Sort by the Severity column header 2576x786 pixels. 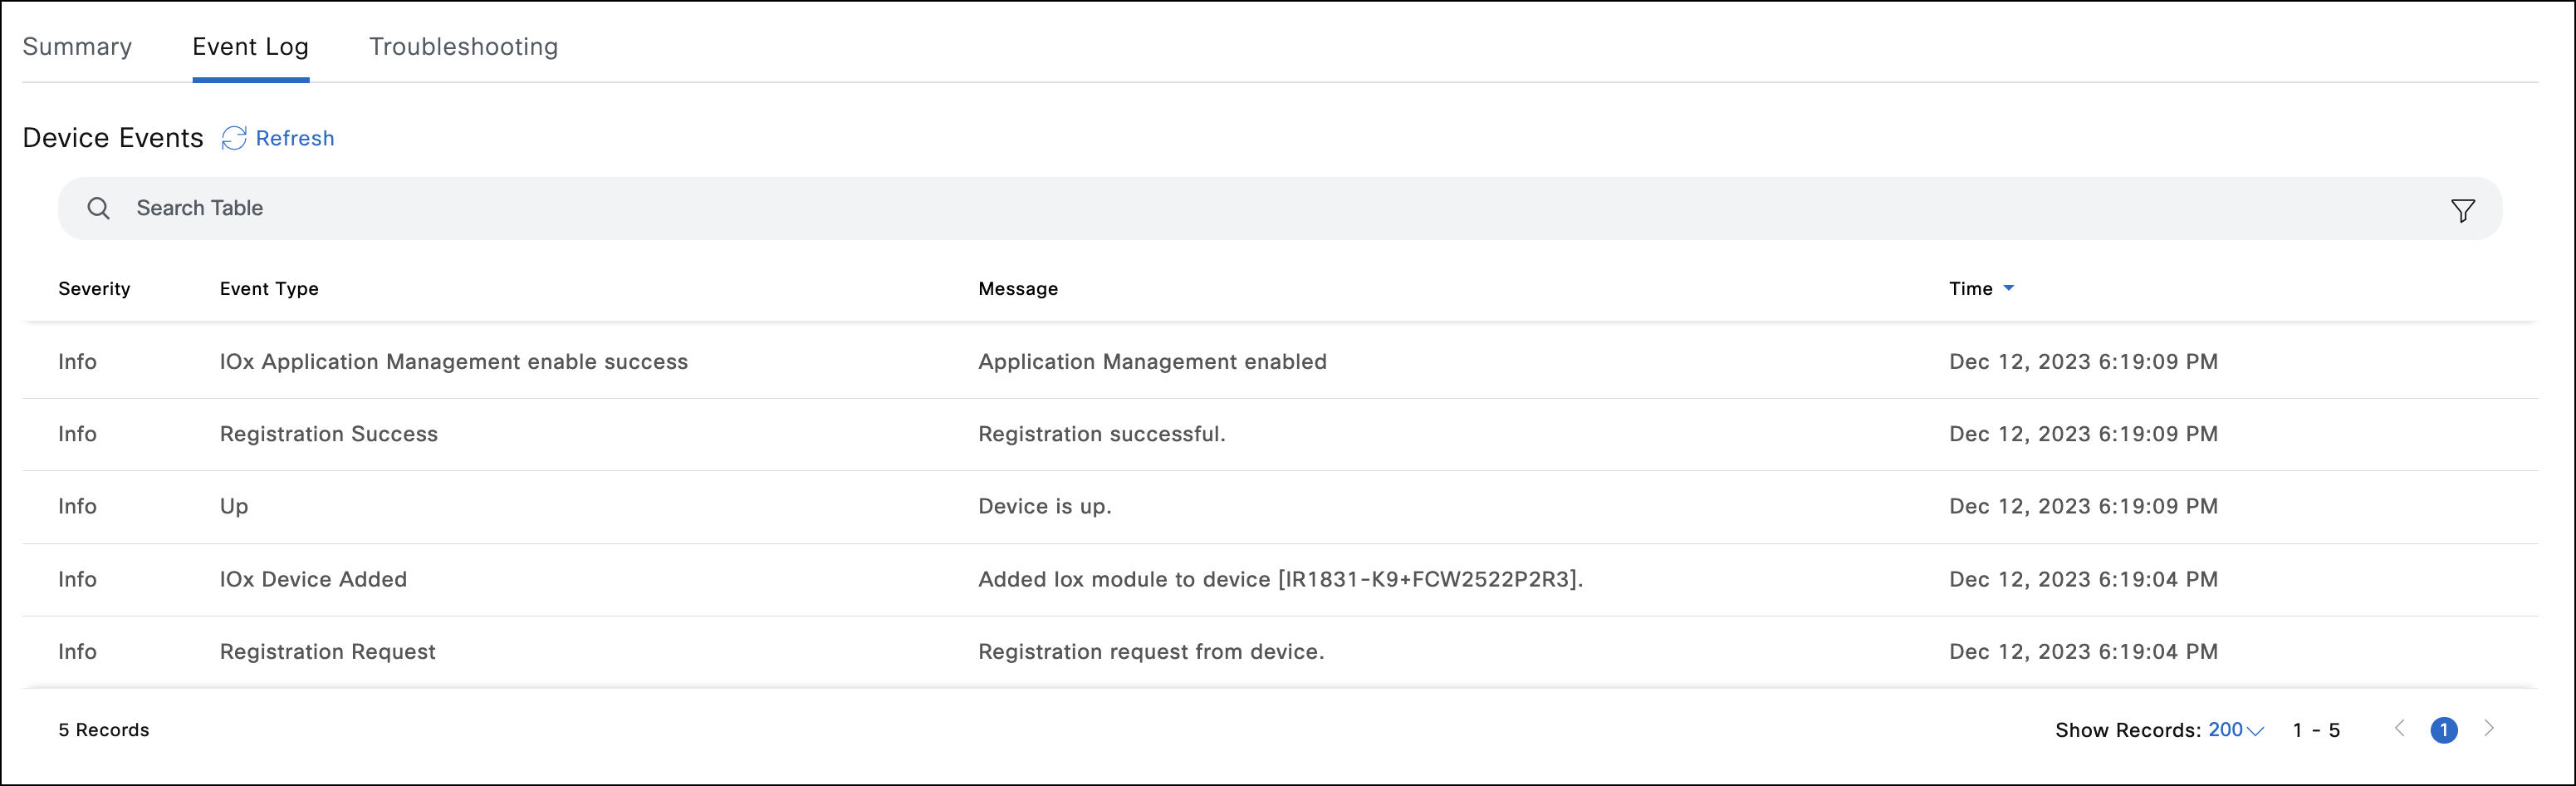[94, 289]
